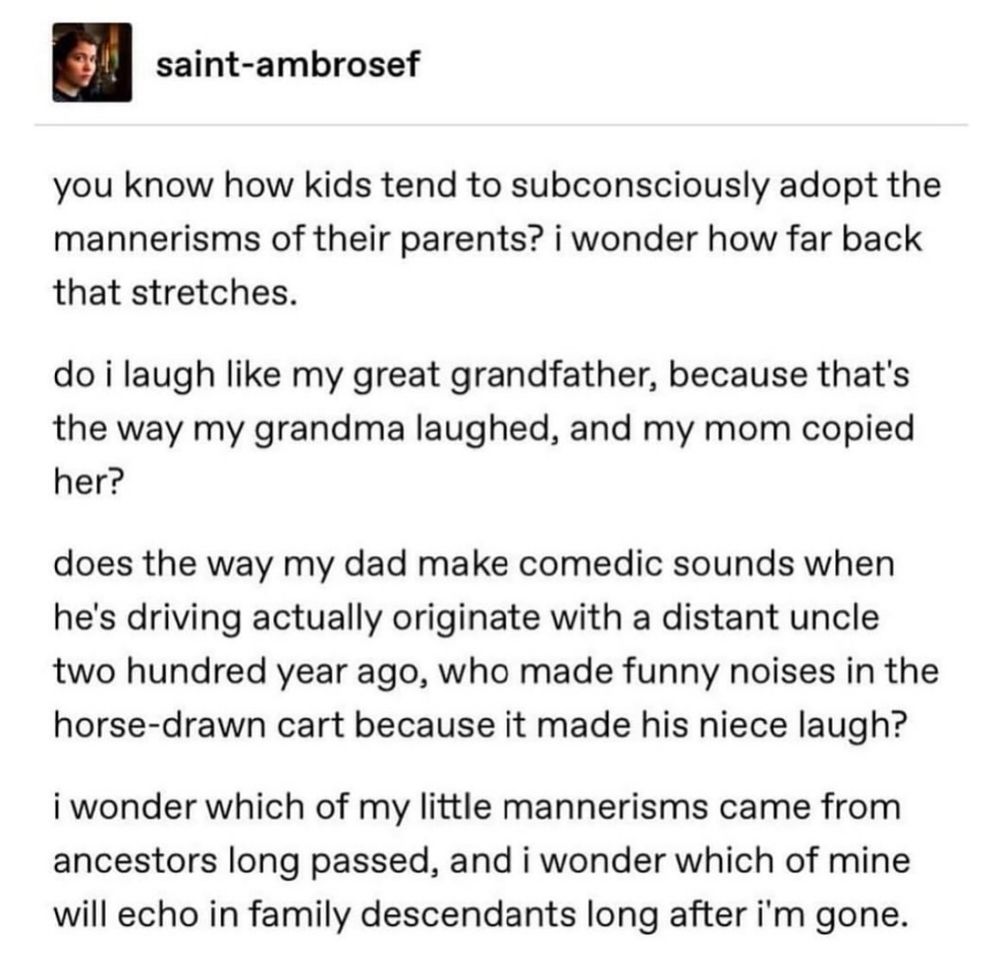Click the line "that stretches."

(x=175, y=292)
